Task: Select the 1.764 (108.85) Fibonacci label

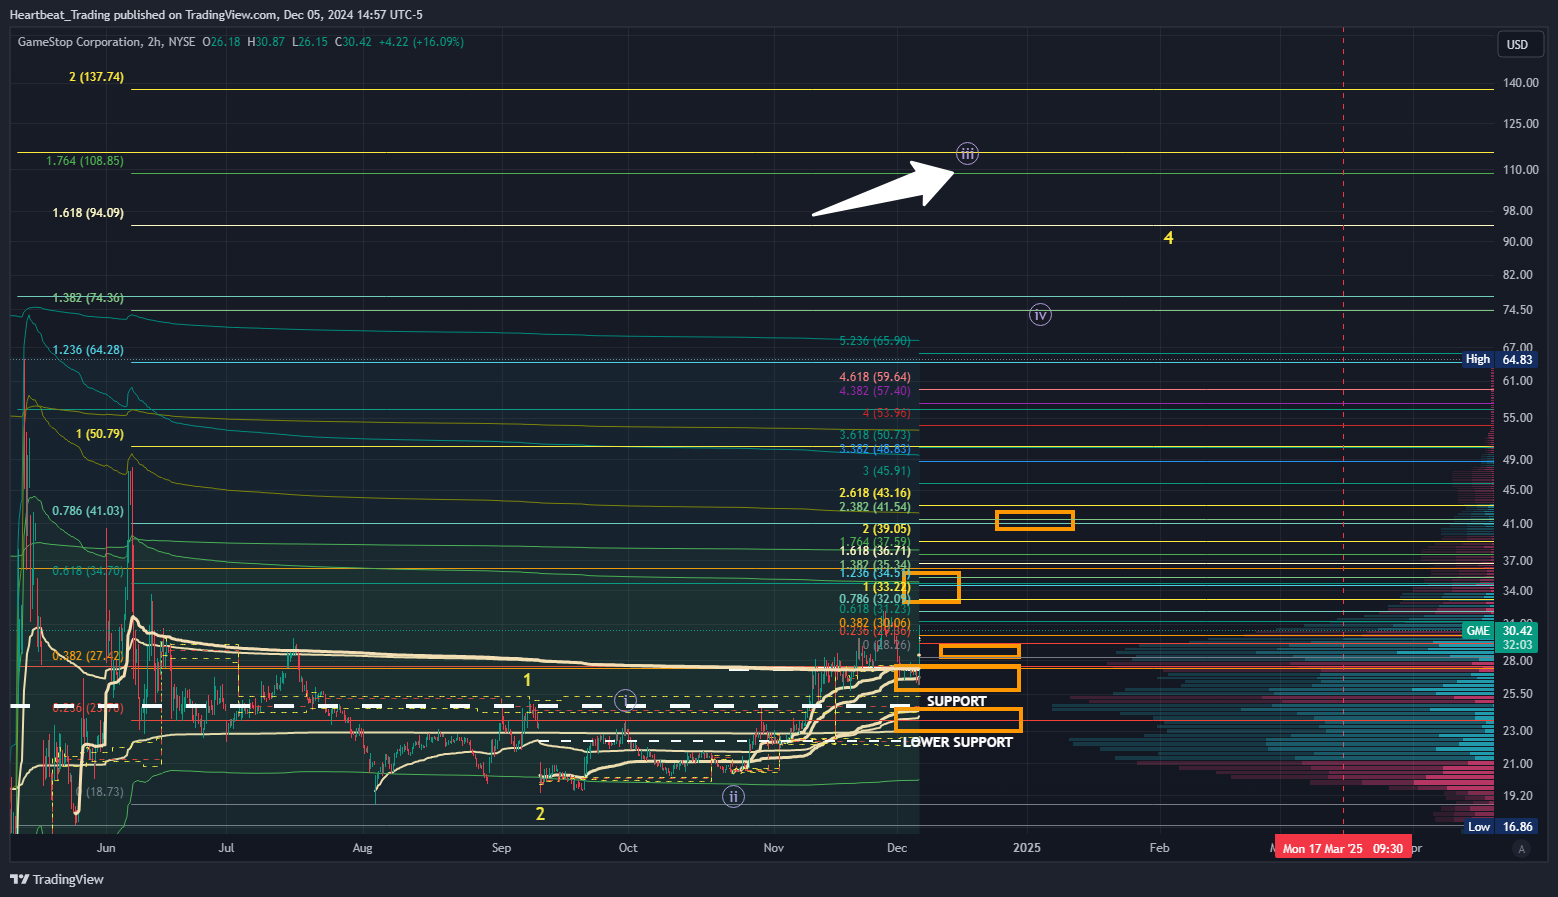Action: 85,161
